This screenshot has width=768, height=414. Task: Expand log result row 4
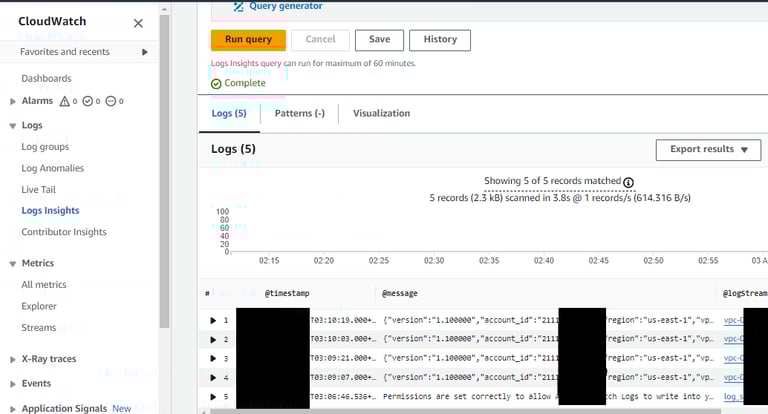(213, 378)
